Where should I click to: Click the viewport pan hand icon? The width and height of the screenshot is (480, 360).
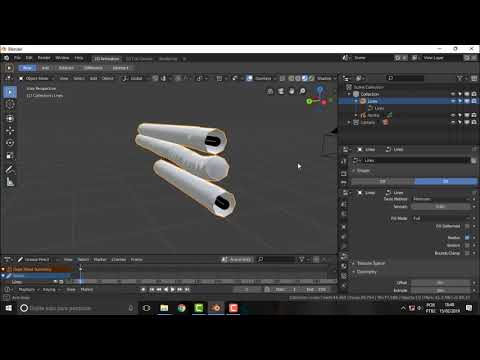pyautogui.click(x=291, y=91)
